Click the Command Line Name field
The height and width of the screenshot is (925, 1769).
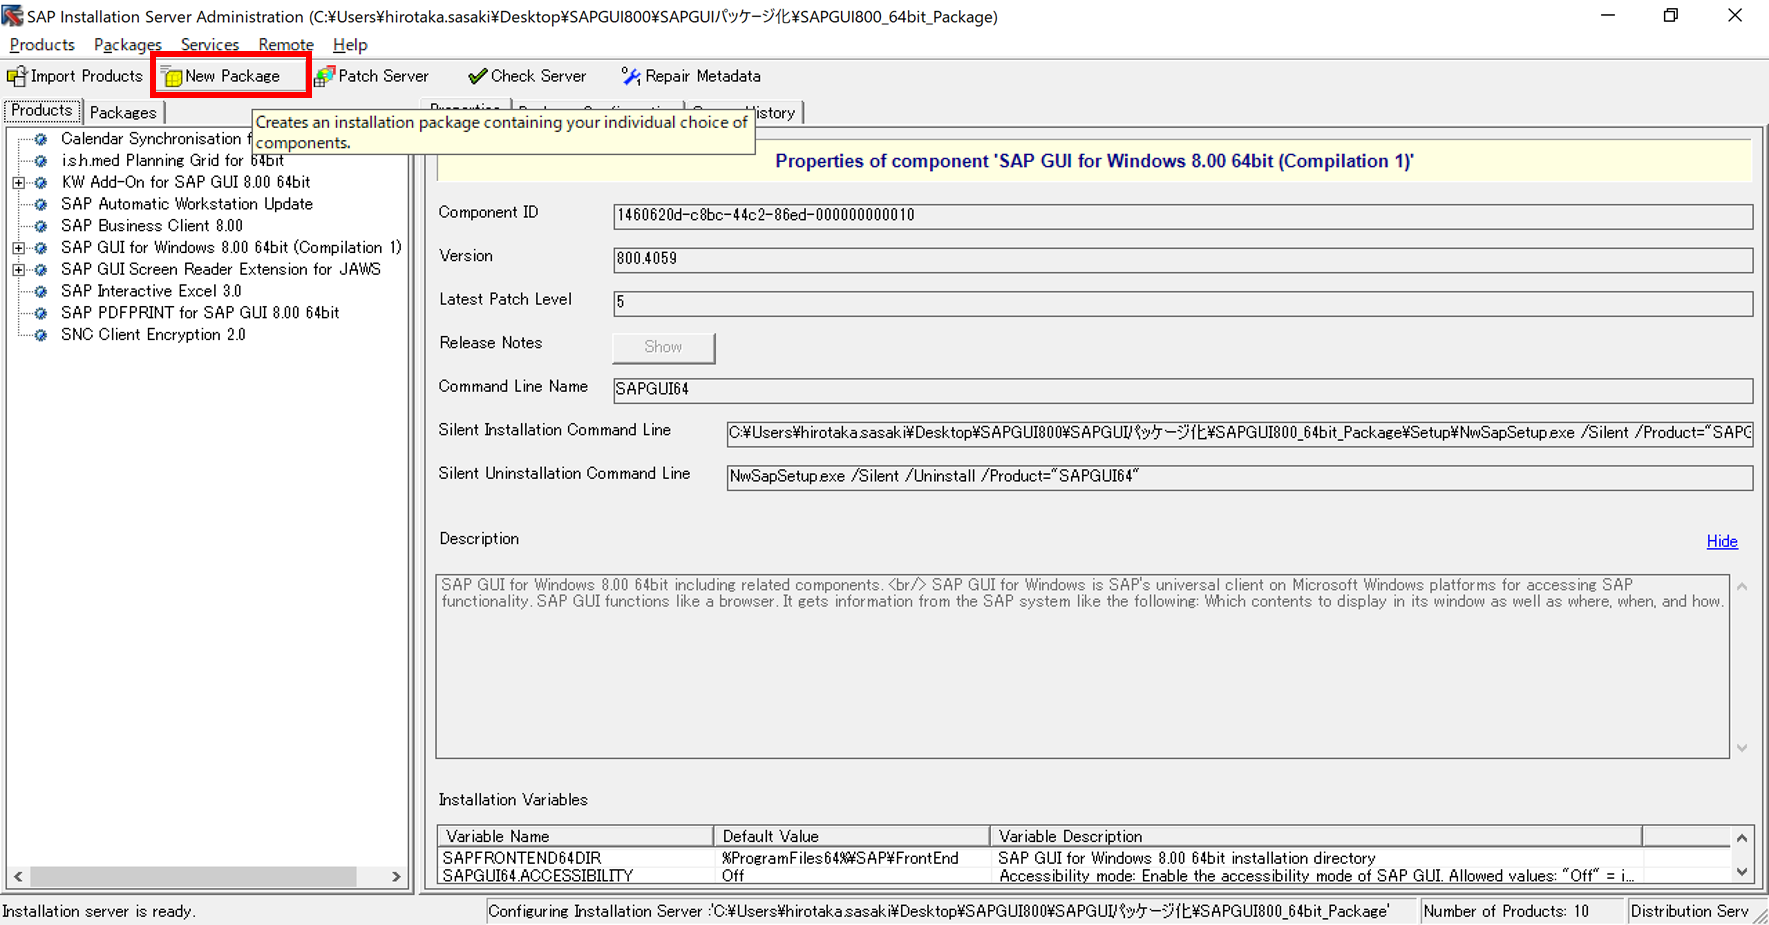tap(1183, 390)
